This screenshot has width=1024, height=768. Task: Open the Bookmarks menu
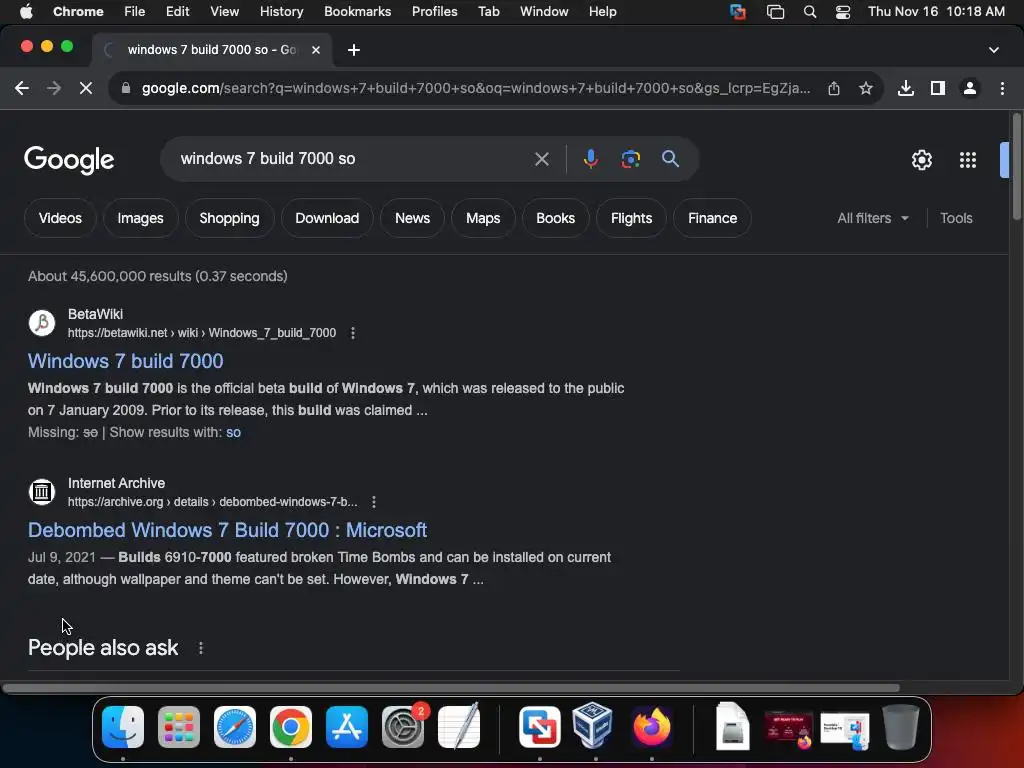pos(358,12)
